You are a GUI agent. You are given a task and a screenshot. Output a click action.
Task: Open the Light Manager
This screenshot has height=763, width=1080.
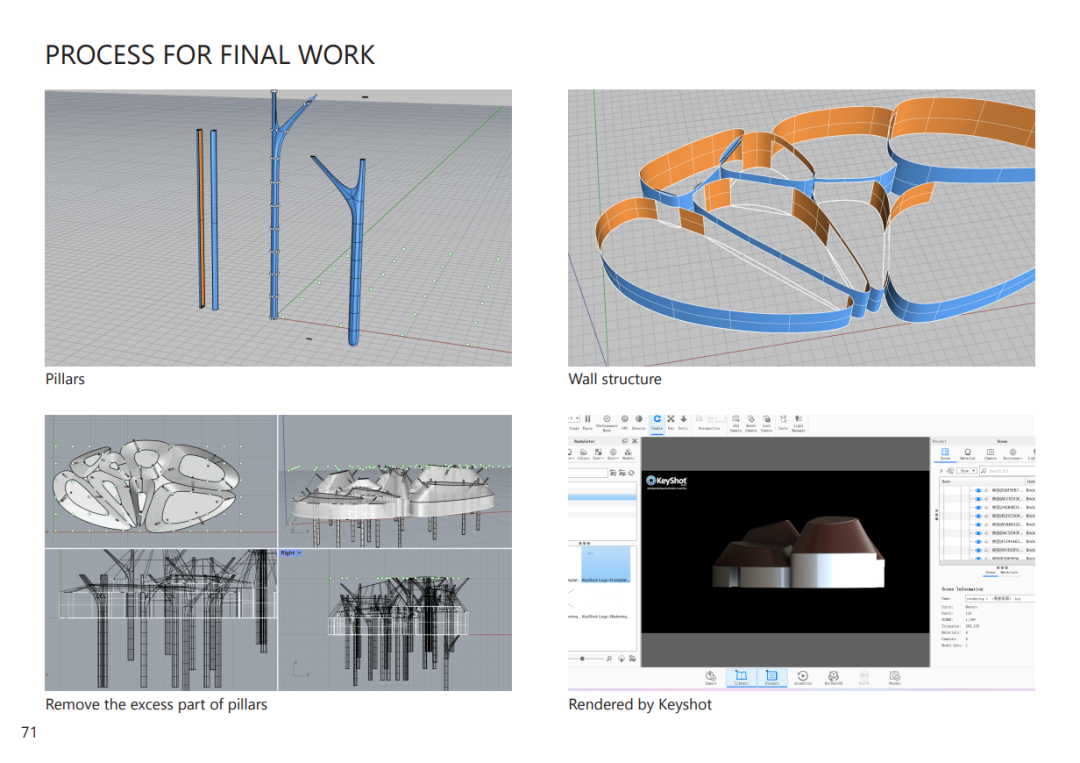[798, 421]
